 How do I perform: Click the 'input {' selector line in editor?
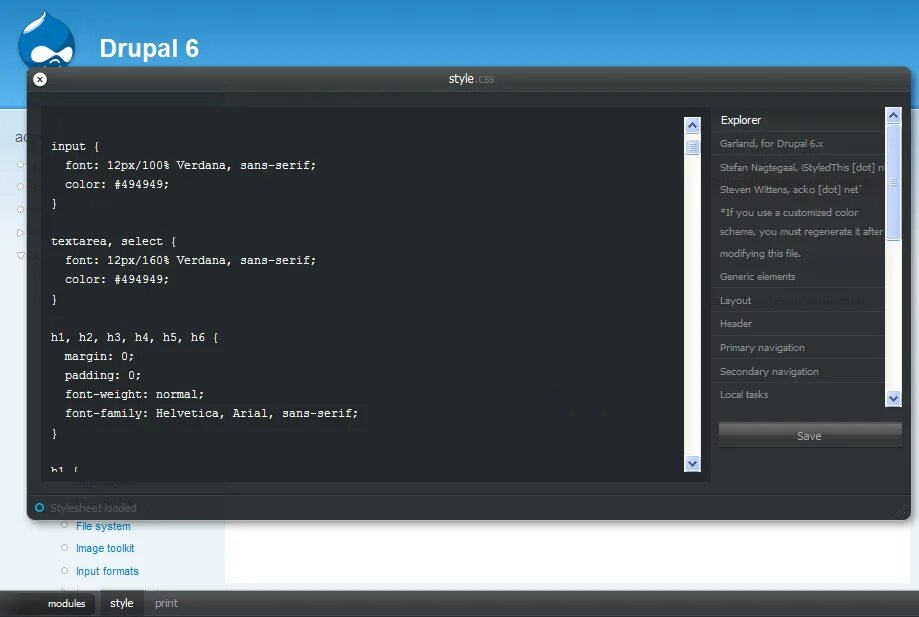click(x=75, y=146)
